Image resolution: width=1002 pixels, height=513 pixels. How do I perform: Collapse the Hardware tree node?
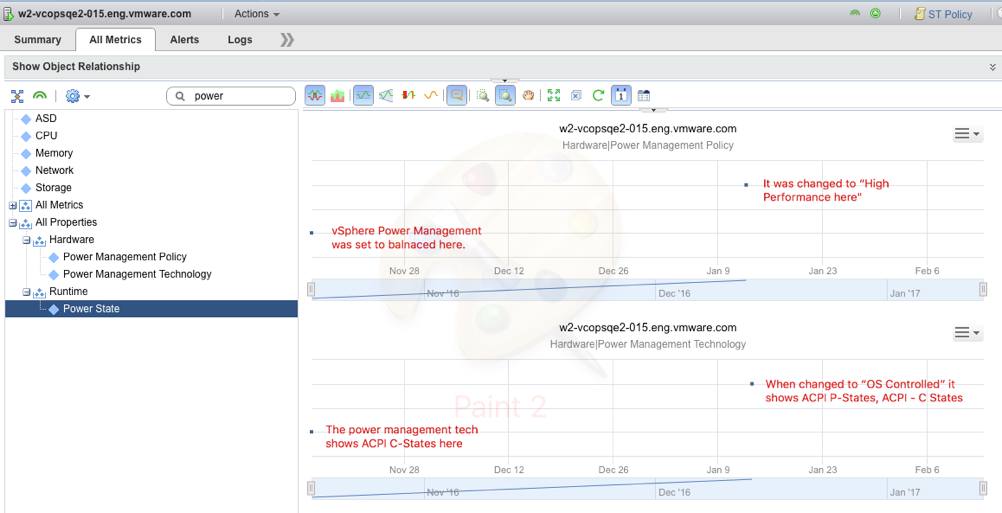point(27,240)
